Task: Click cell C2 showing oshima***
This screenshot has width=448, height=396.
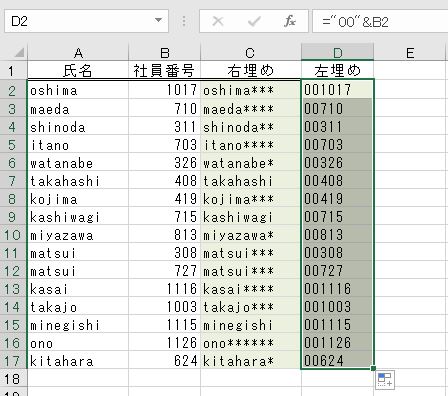Action: (250, 90)
